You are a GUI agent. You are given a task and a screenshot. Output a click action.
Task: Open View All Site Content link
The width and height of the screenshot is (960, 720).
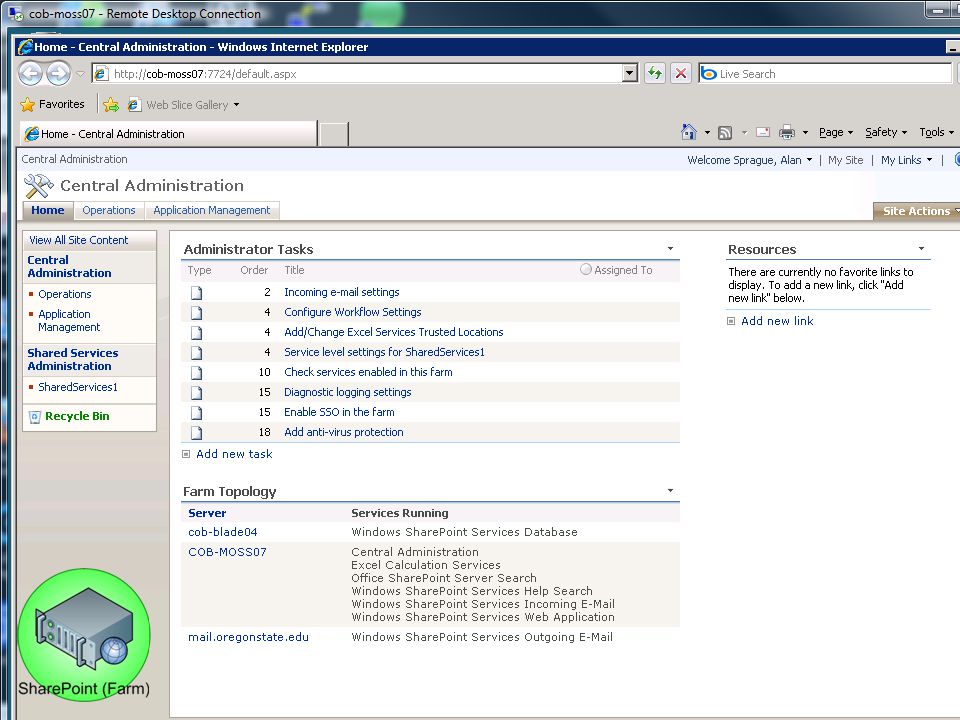tap(78, 240)
